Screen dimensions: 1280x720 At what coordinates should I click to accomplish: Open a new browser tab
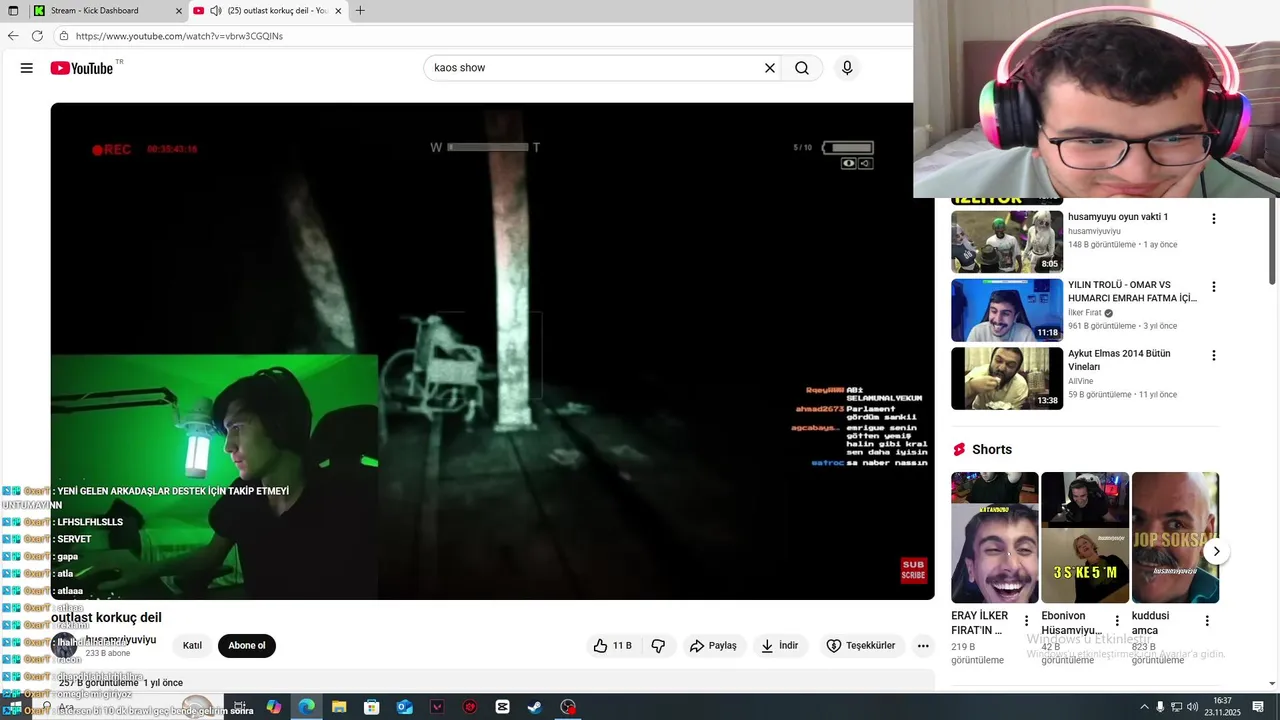click(360, 11)
